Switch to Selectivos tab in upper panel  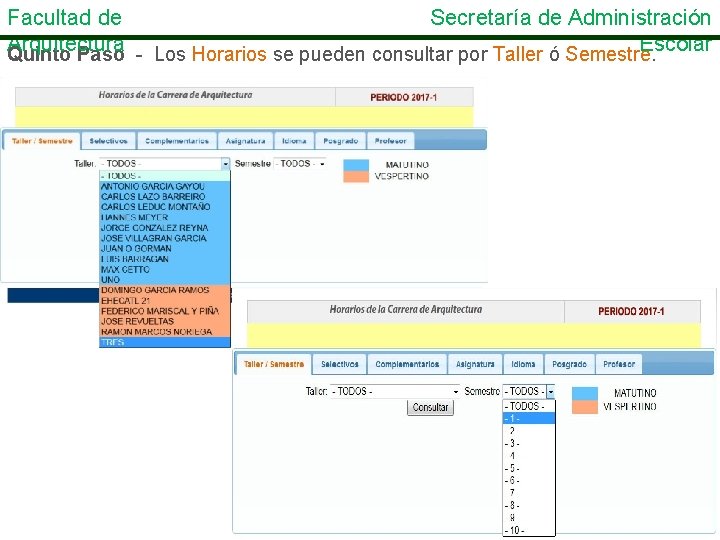[x=108, y=141]
